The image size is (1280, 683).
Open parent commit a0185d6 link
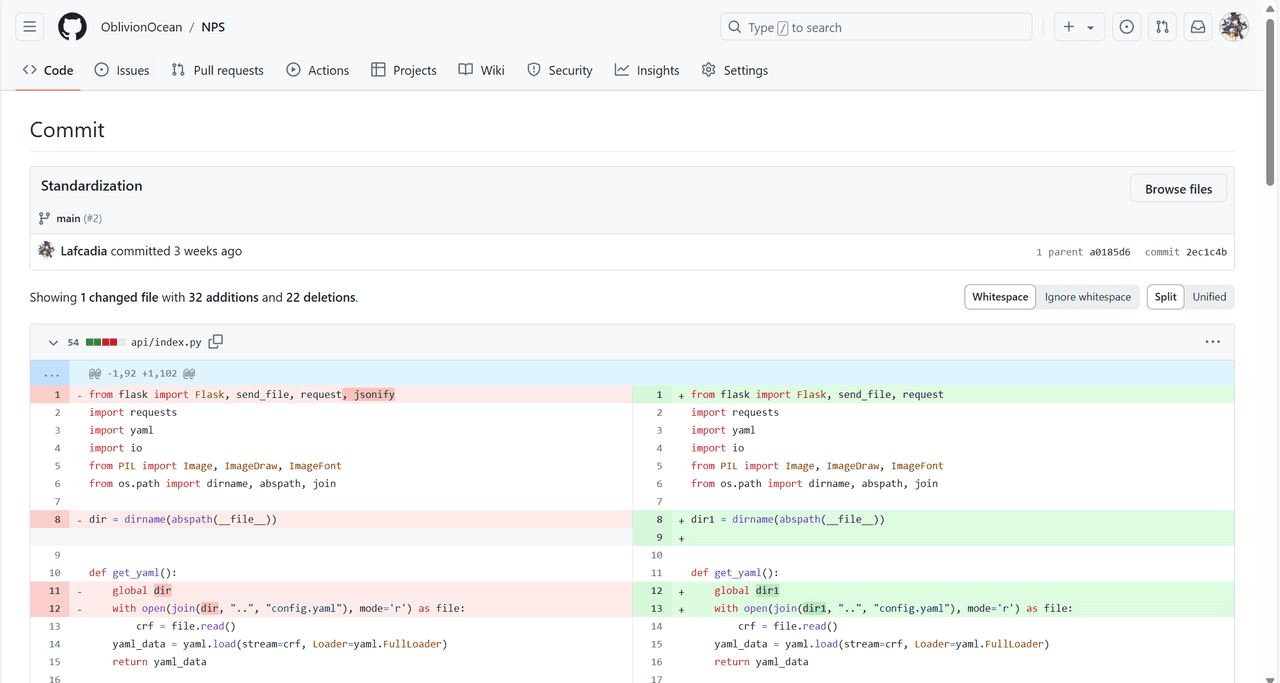(x=1110, y=252)
